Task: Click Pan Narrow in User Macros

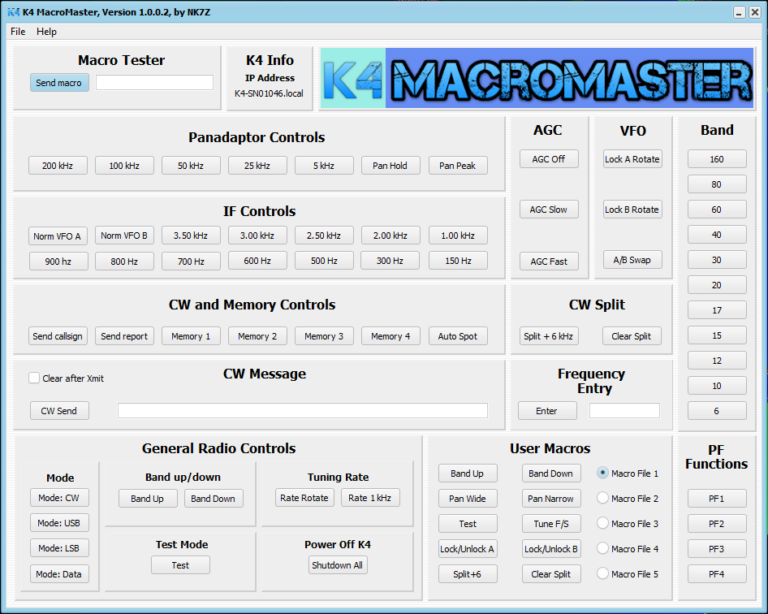Action: point(551,498)
